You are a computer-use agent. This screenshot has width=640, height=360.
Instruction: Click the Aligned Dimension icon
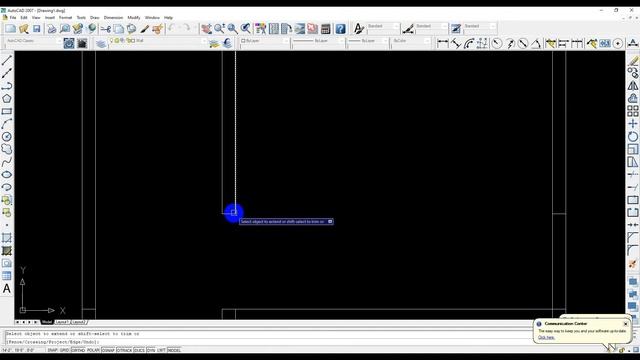[x=456, y=42]
